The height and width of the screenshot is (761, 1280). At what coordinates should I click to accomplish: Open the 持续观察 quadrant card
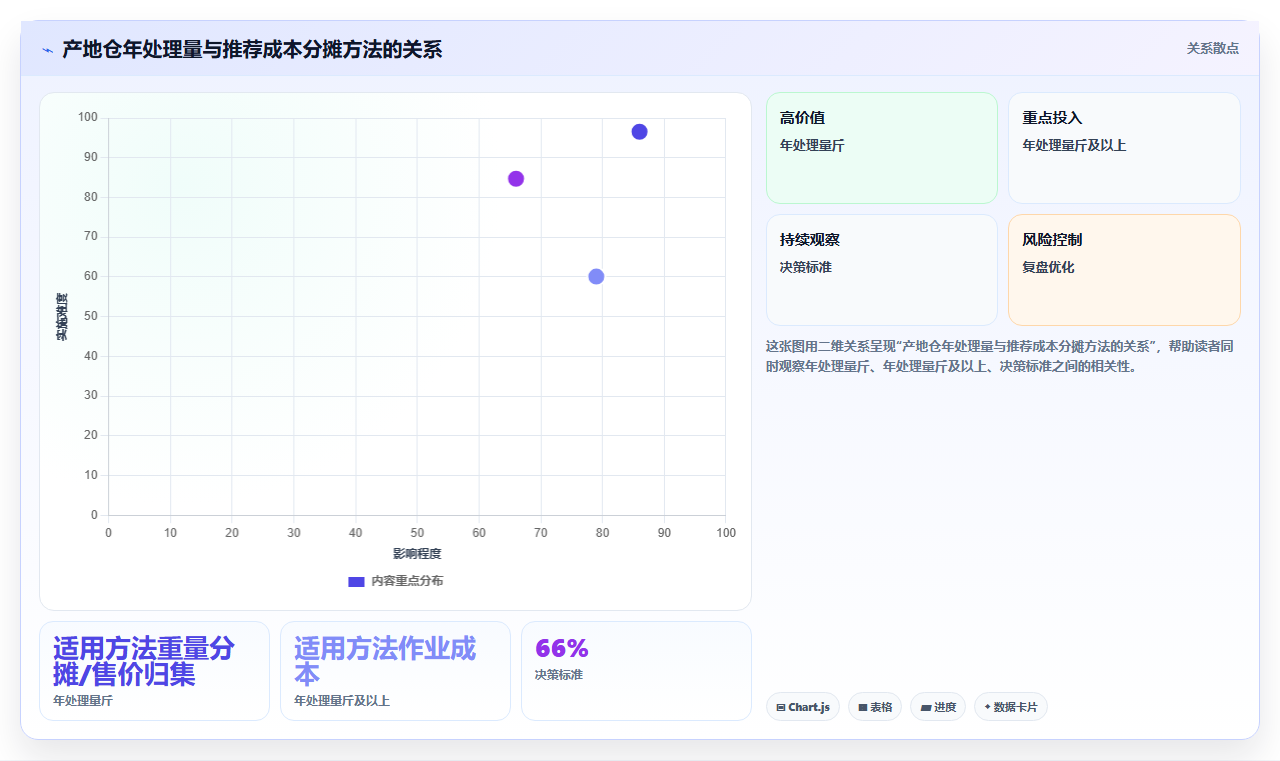pos(882,270)
